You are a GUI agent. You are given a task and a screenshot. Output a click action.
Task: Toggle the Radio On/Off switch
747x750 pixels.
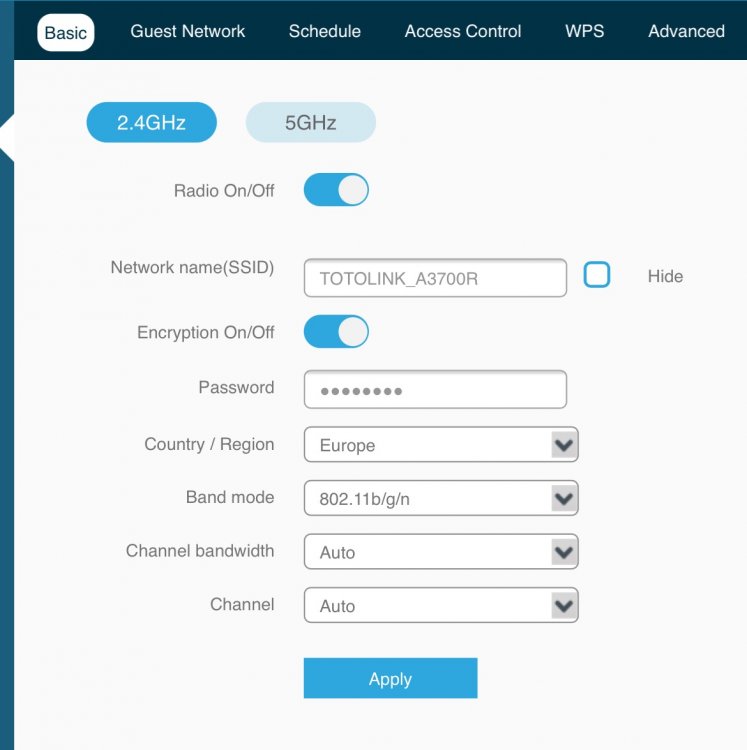[x=336, y=190]
